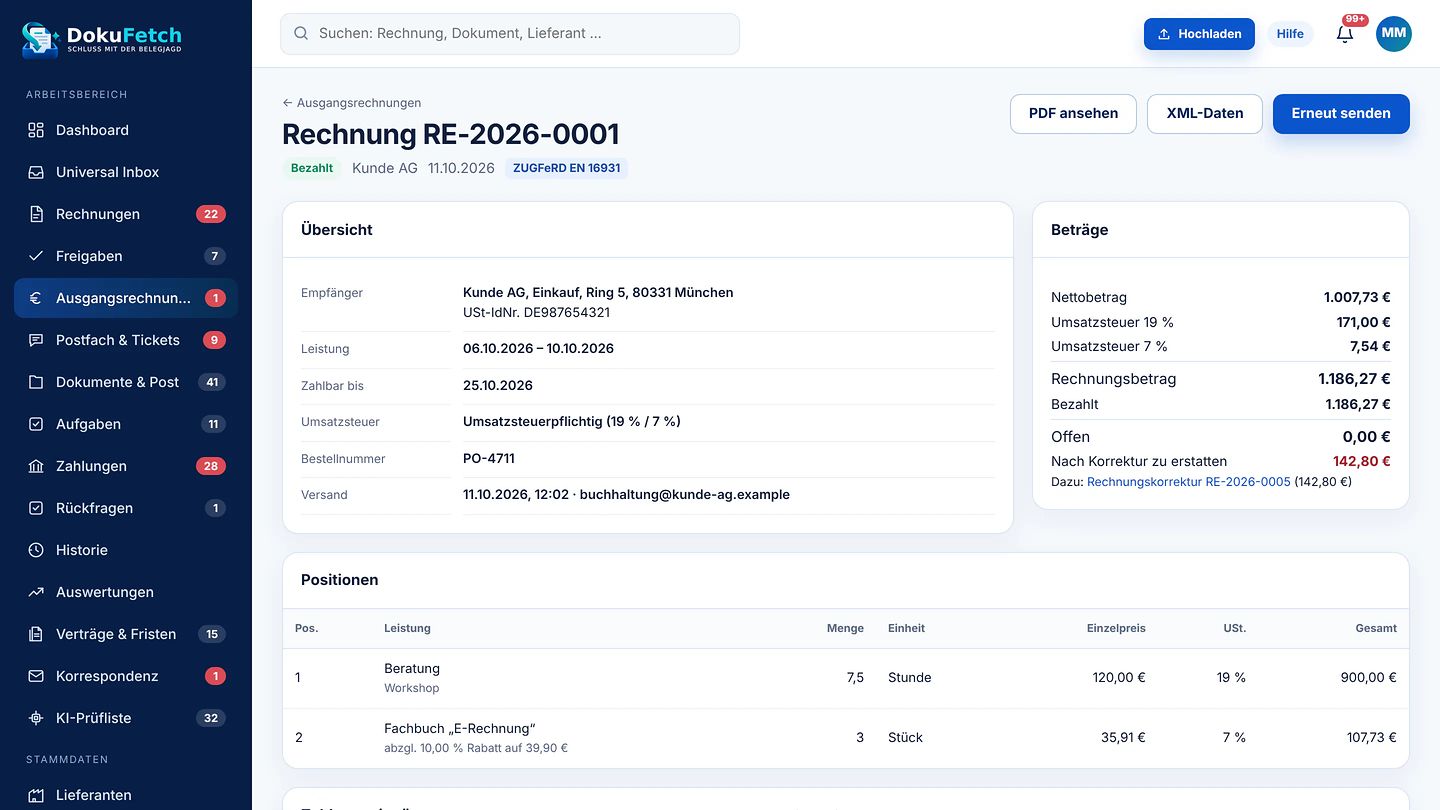This screenshot has height=810, width=1440.
Task: Focus the search field for Rechnung, Dokument
Action: tap(510, 33)
